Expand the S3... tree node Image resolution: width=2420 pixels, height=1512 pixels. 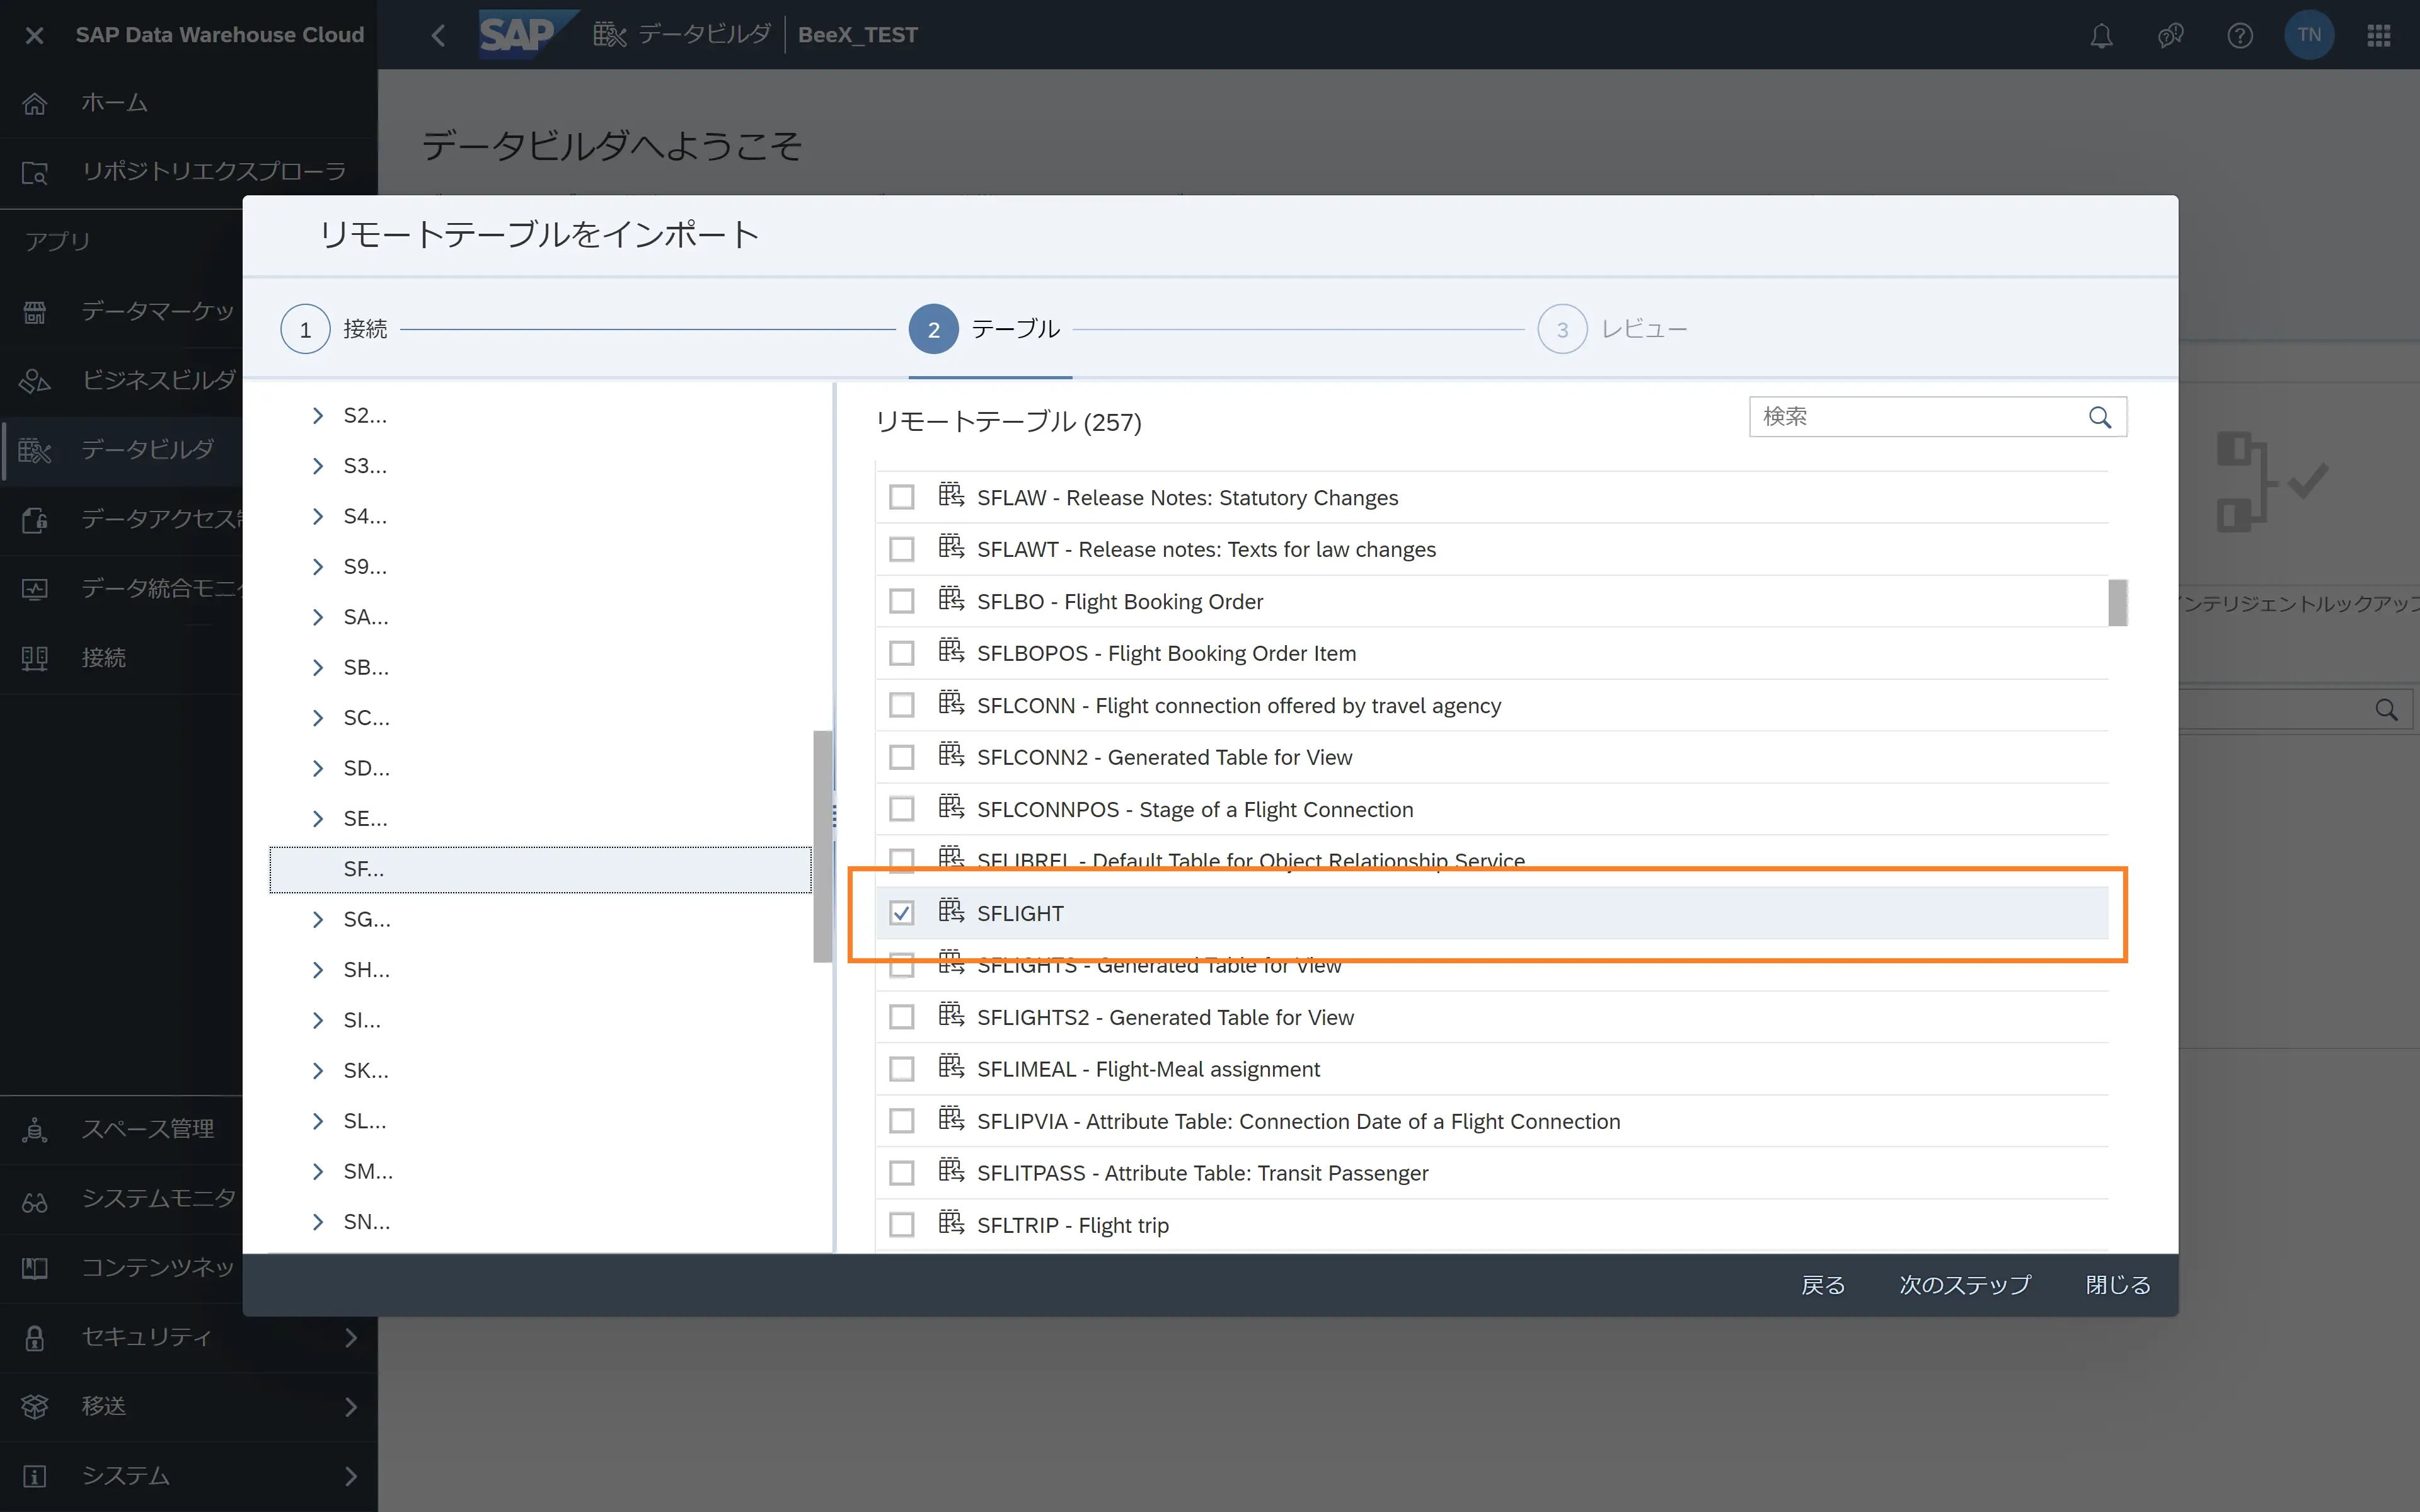[x=318, y=466]
